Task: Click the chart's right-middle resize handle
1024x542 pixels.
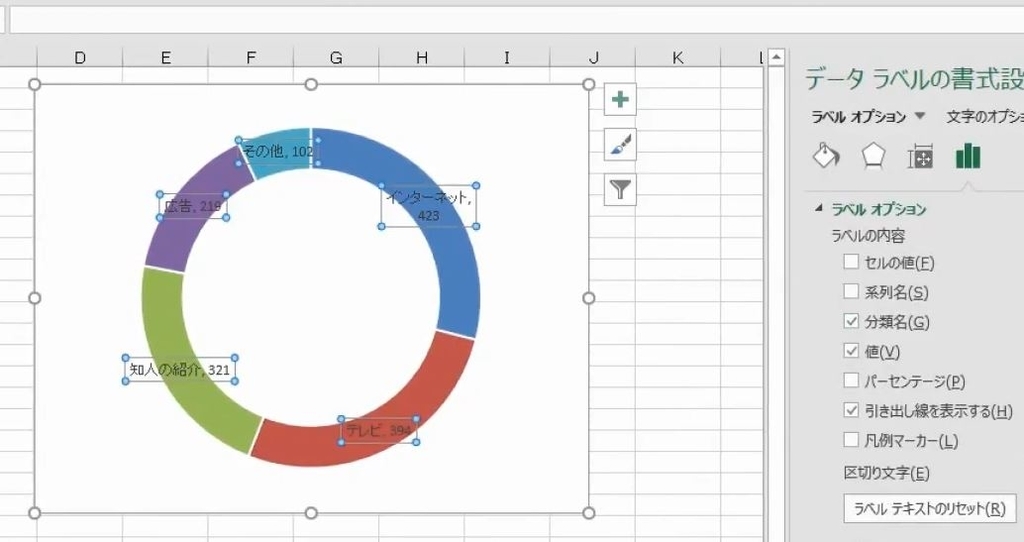Action: point(588,298)
